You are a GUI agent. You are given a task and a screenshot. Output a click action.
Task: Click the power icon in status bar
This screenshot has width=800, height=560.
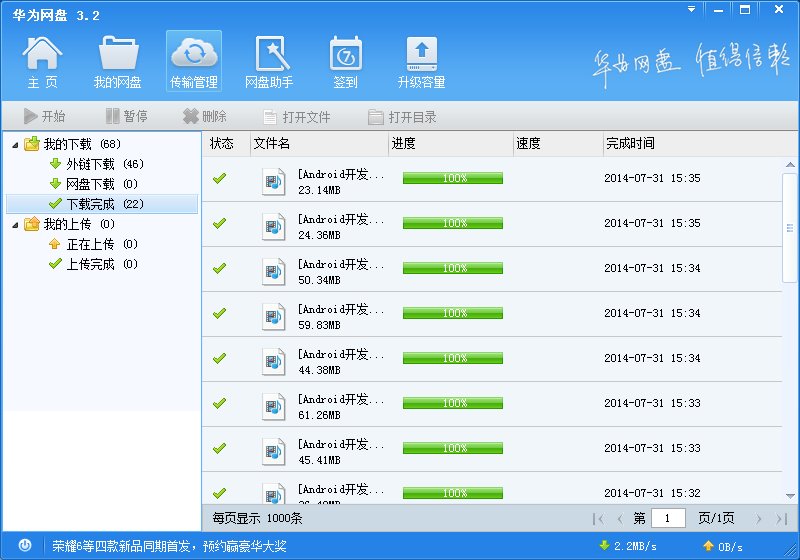click(24, 546)
